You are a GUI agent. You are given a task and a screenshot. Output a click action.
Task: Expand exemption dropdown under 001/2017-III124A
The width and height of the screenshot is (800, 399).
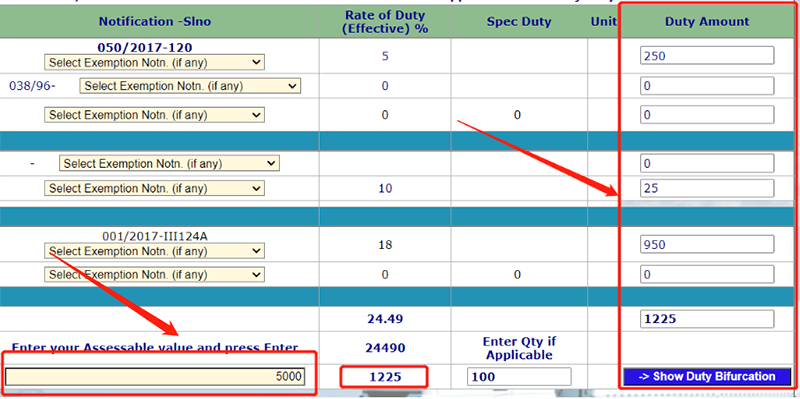click(155, 251)
